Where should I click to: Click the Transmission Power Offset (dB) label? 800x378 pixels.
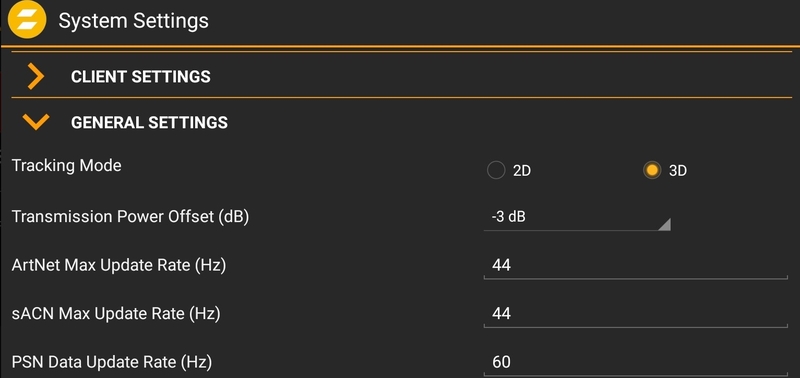click(x=130, y=217)
